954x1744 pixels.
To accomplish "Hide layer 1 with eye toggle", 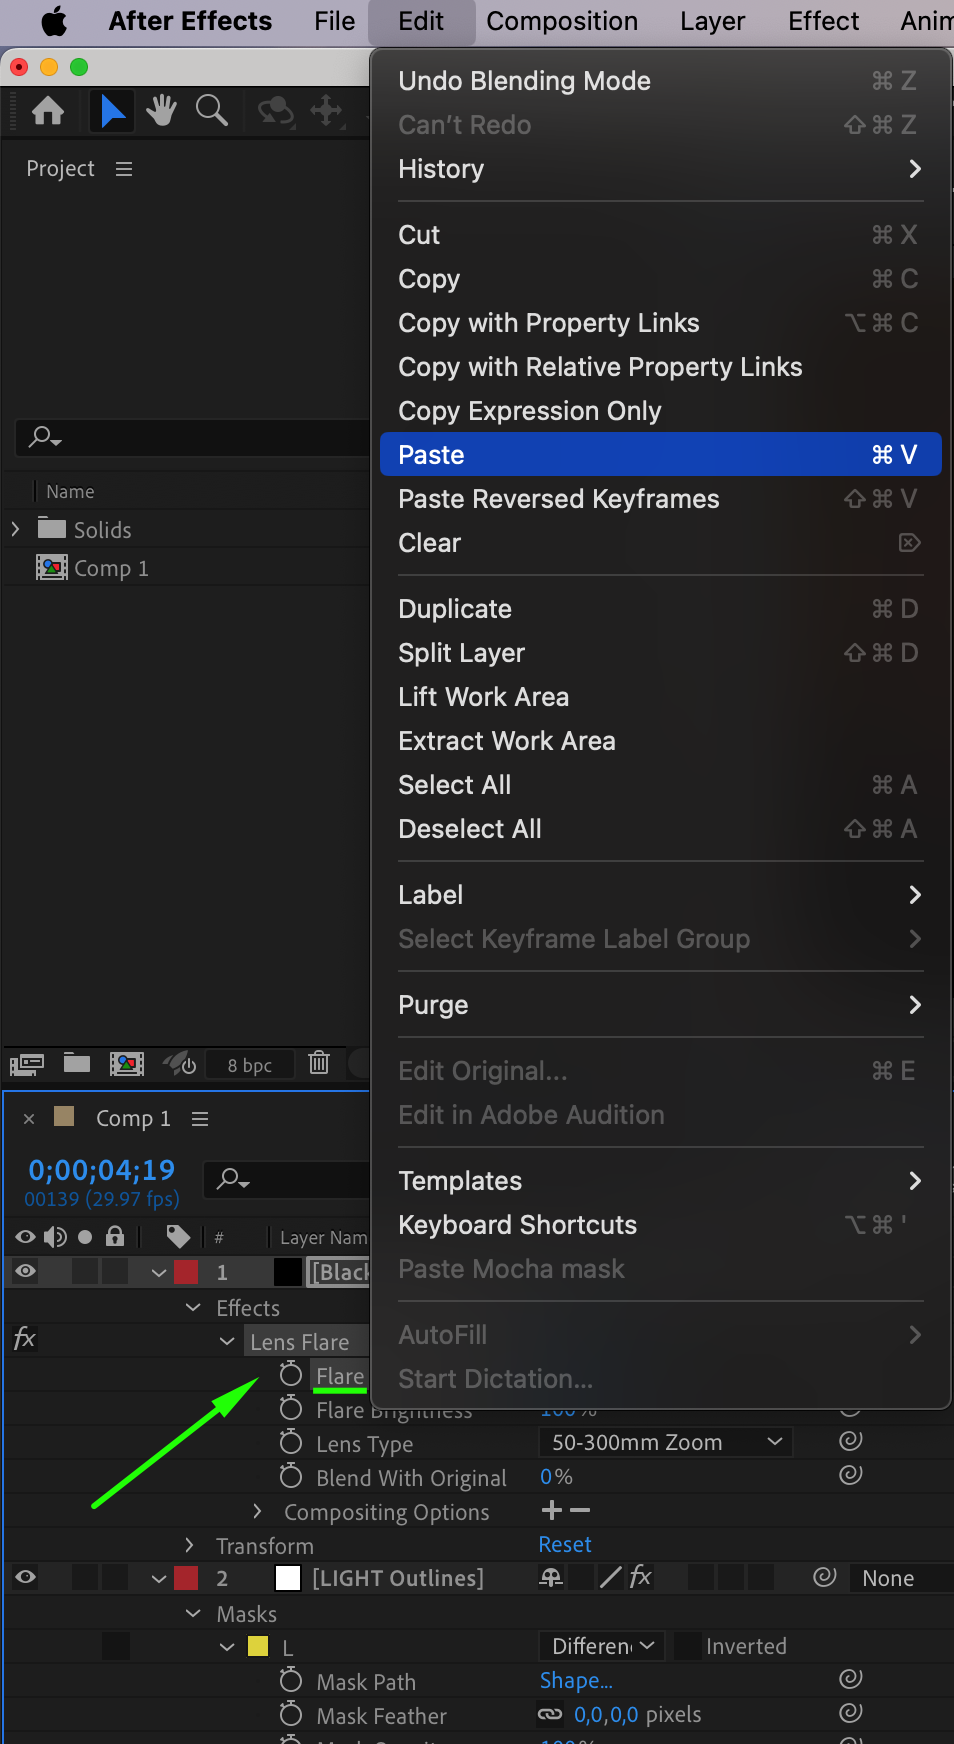I will [x=26, y=1271].
